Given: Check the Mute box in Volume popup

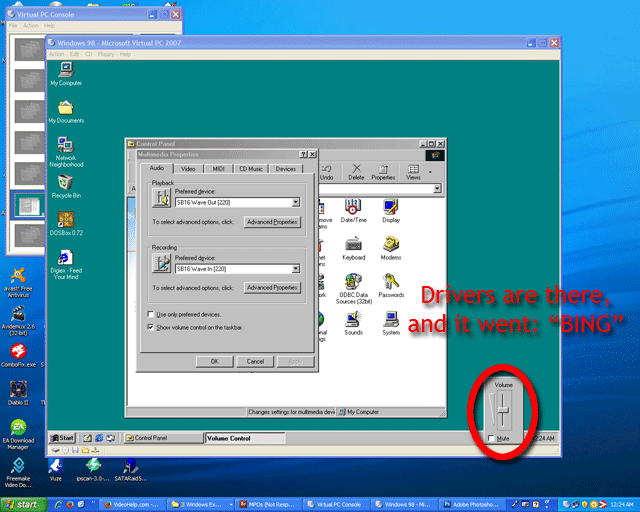Looking at the screenshot, I should click(491, 438).
